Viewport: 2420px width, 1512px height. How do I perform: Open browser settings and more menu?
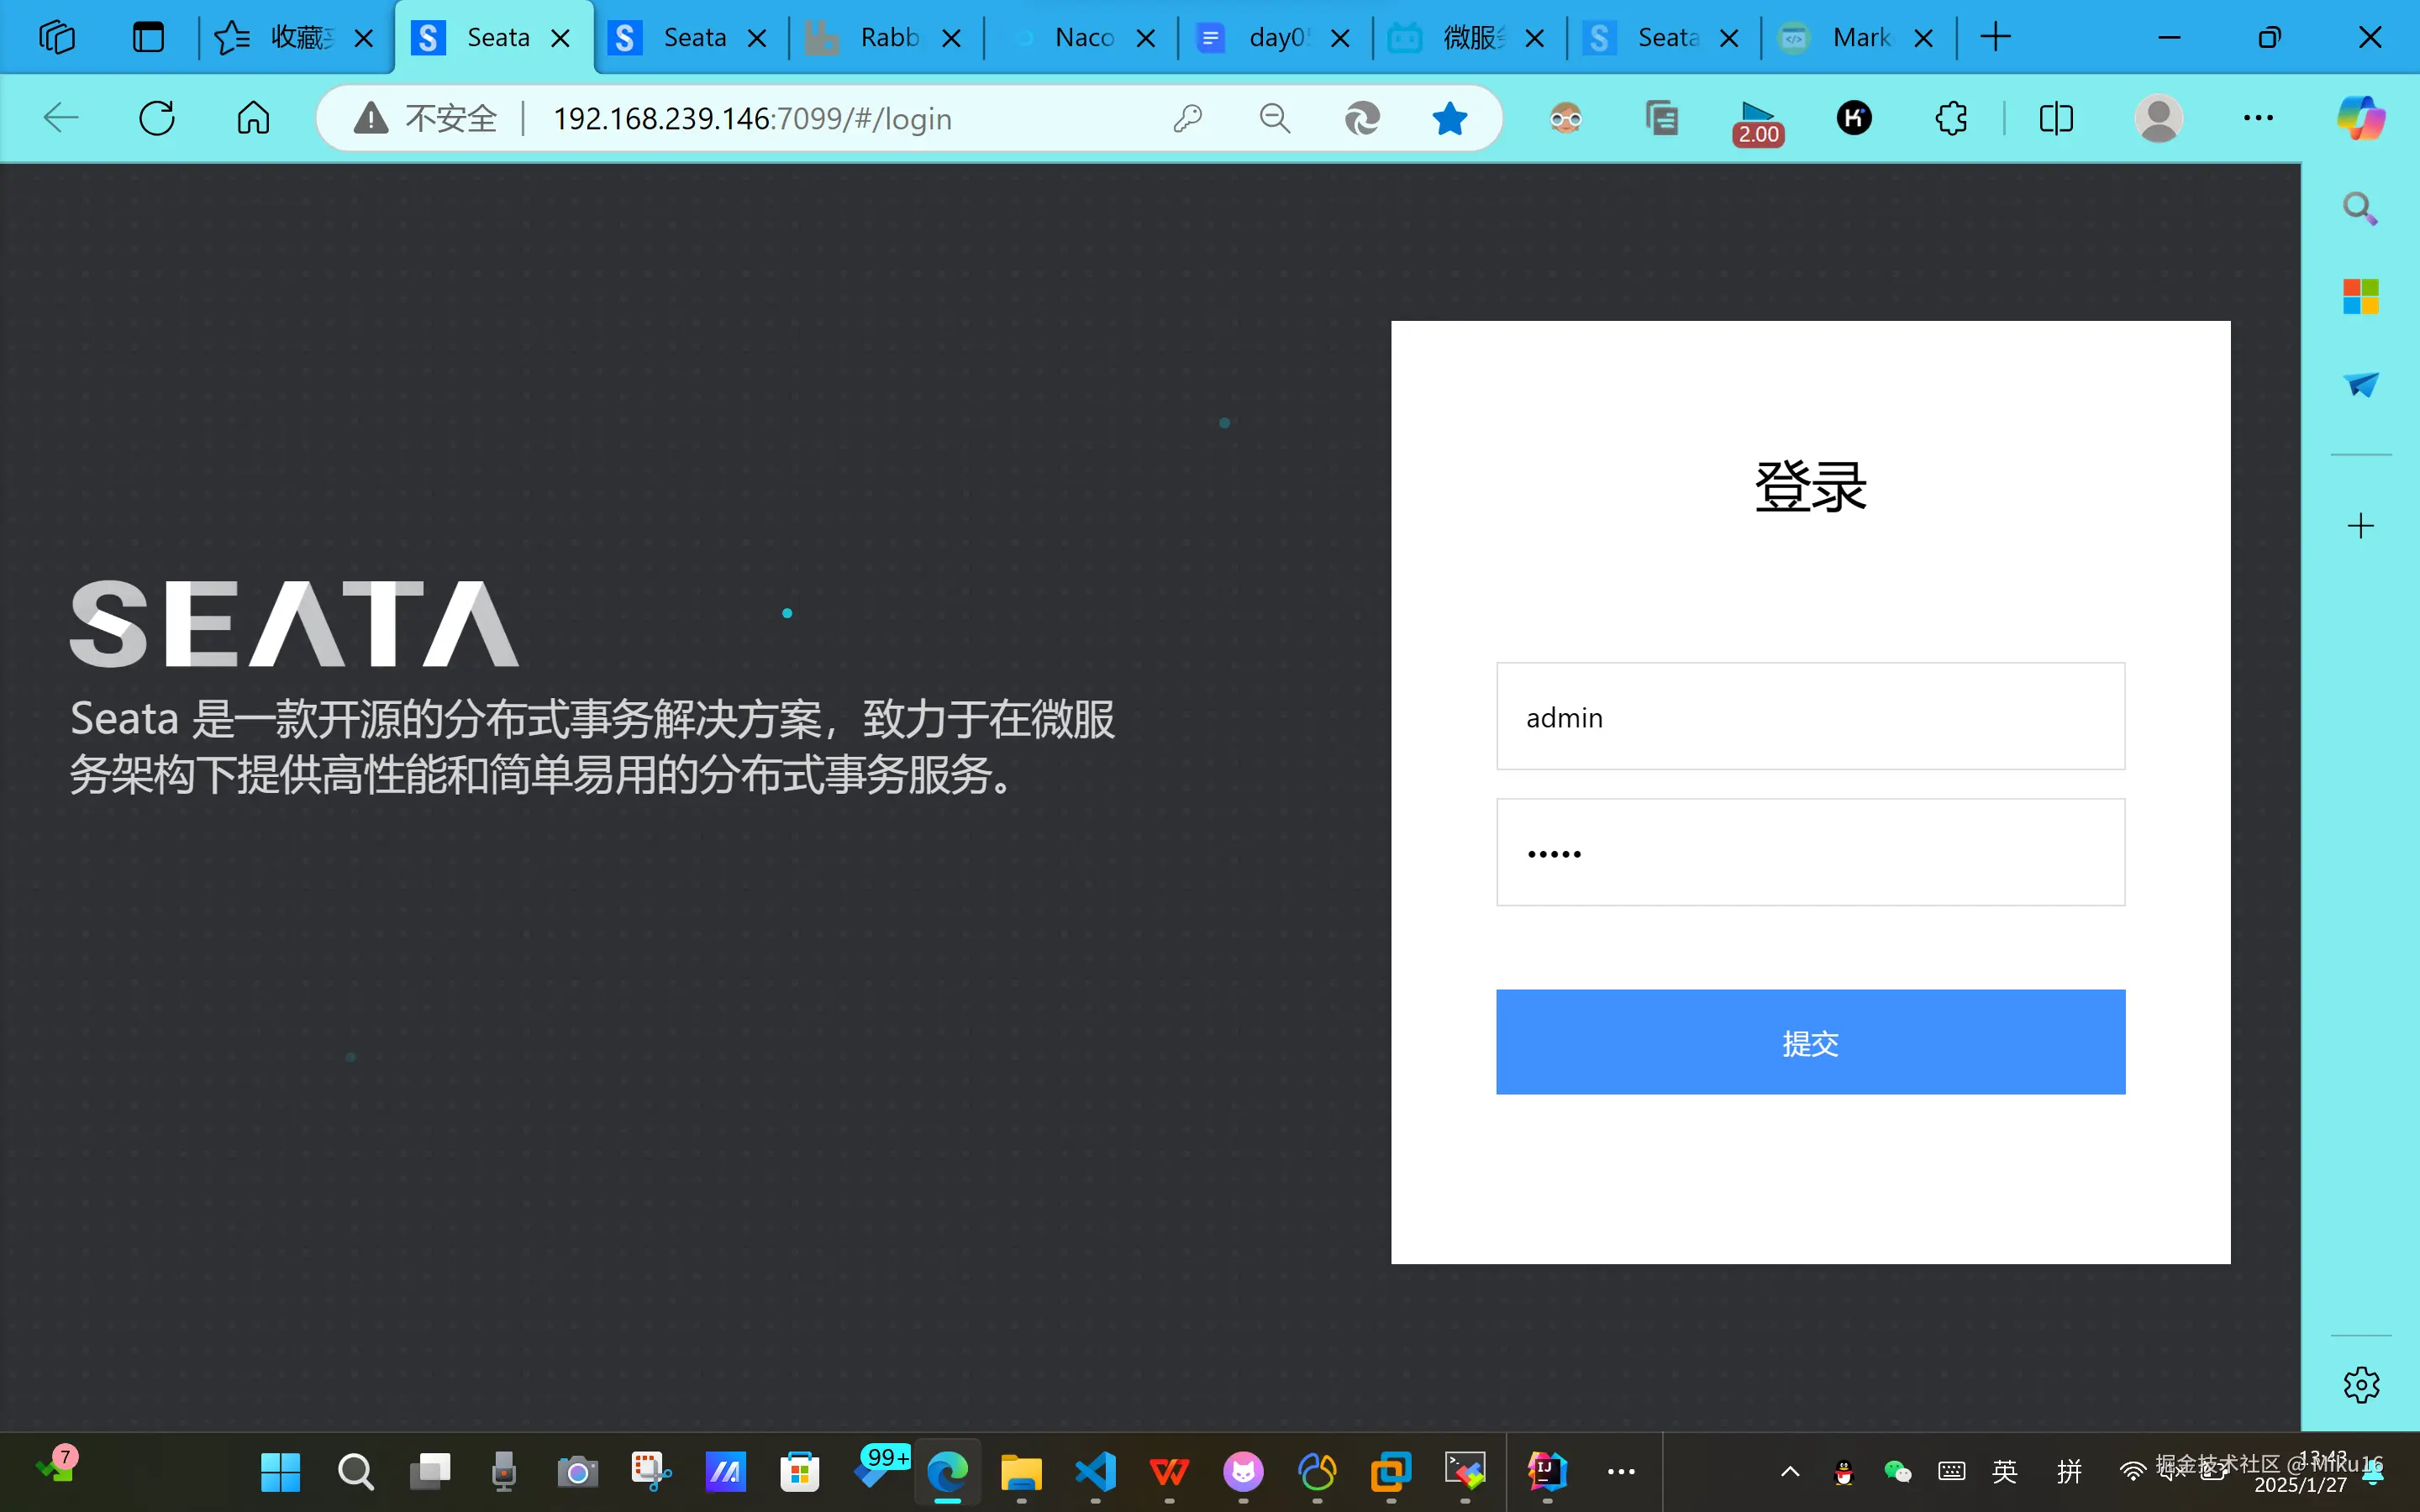pos(2258,118)
